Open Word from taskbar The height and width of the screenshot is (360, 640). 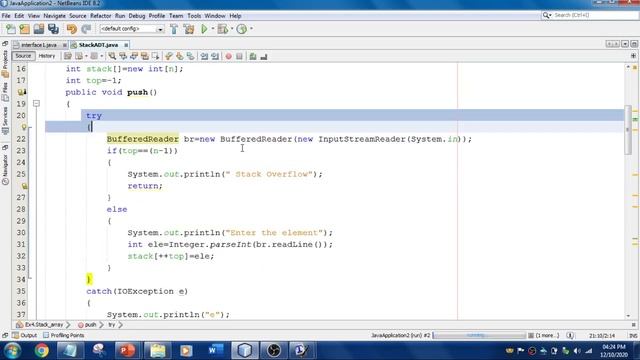coord(215,351)
